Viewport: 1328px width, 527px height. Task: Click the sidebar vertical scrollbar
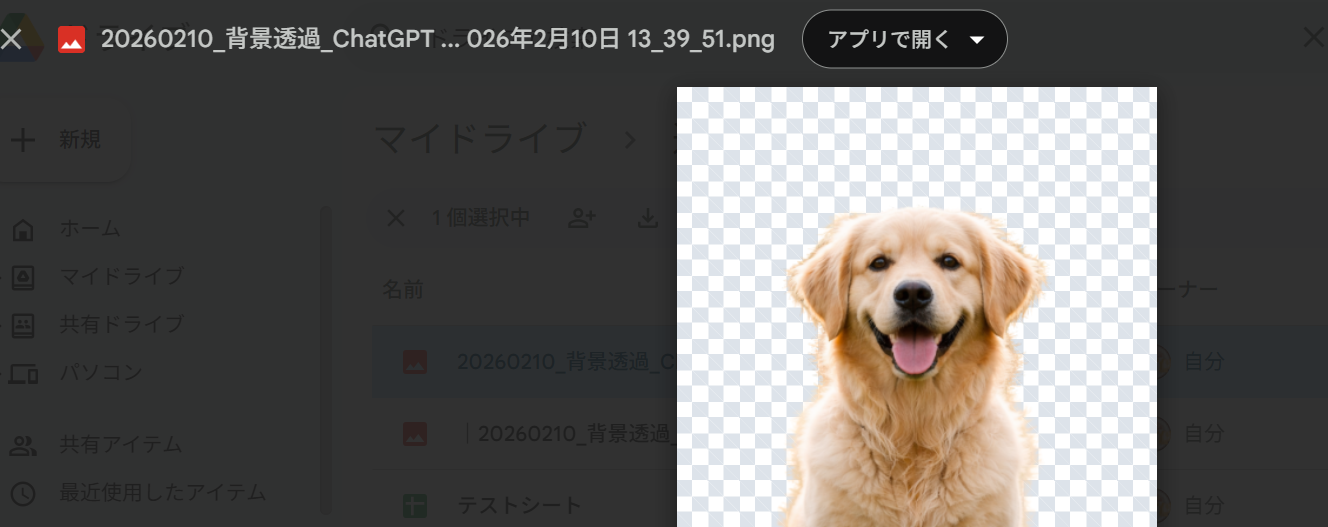324,360
